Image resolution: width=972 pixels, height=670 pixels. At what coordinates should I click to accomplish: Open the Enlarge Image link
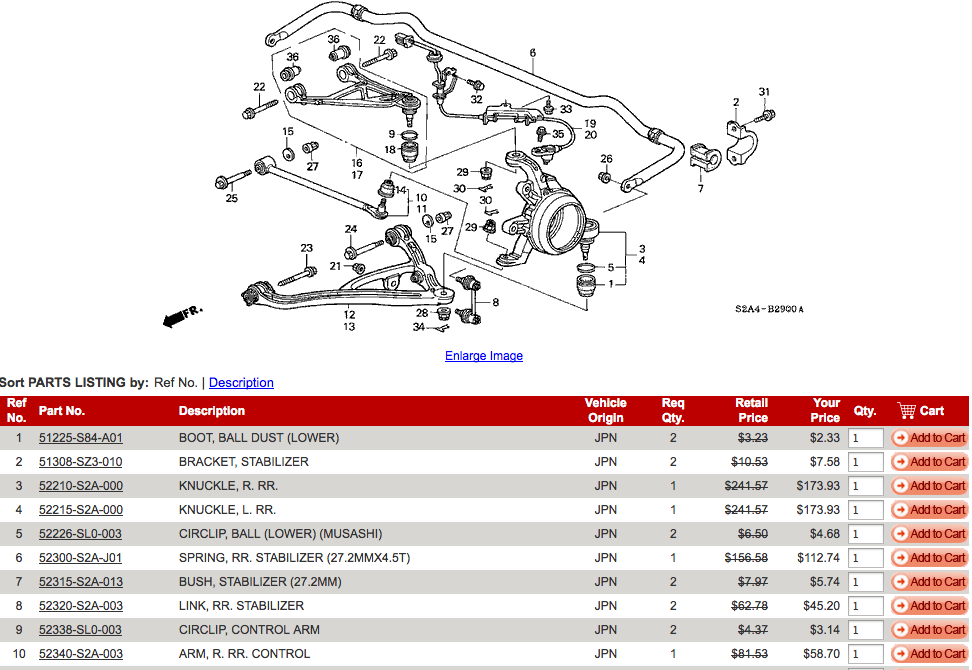484,356
